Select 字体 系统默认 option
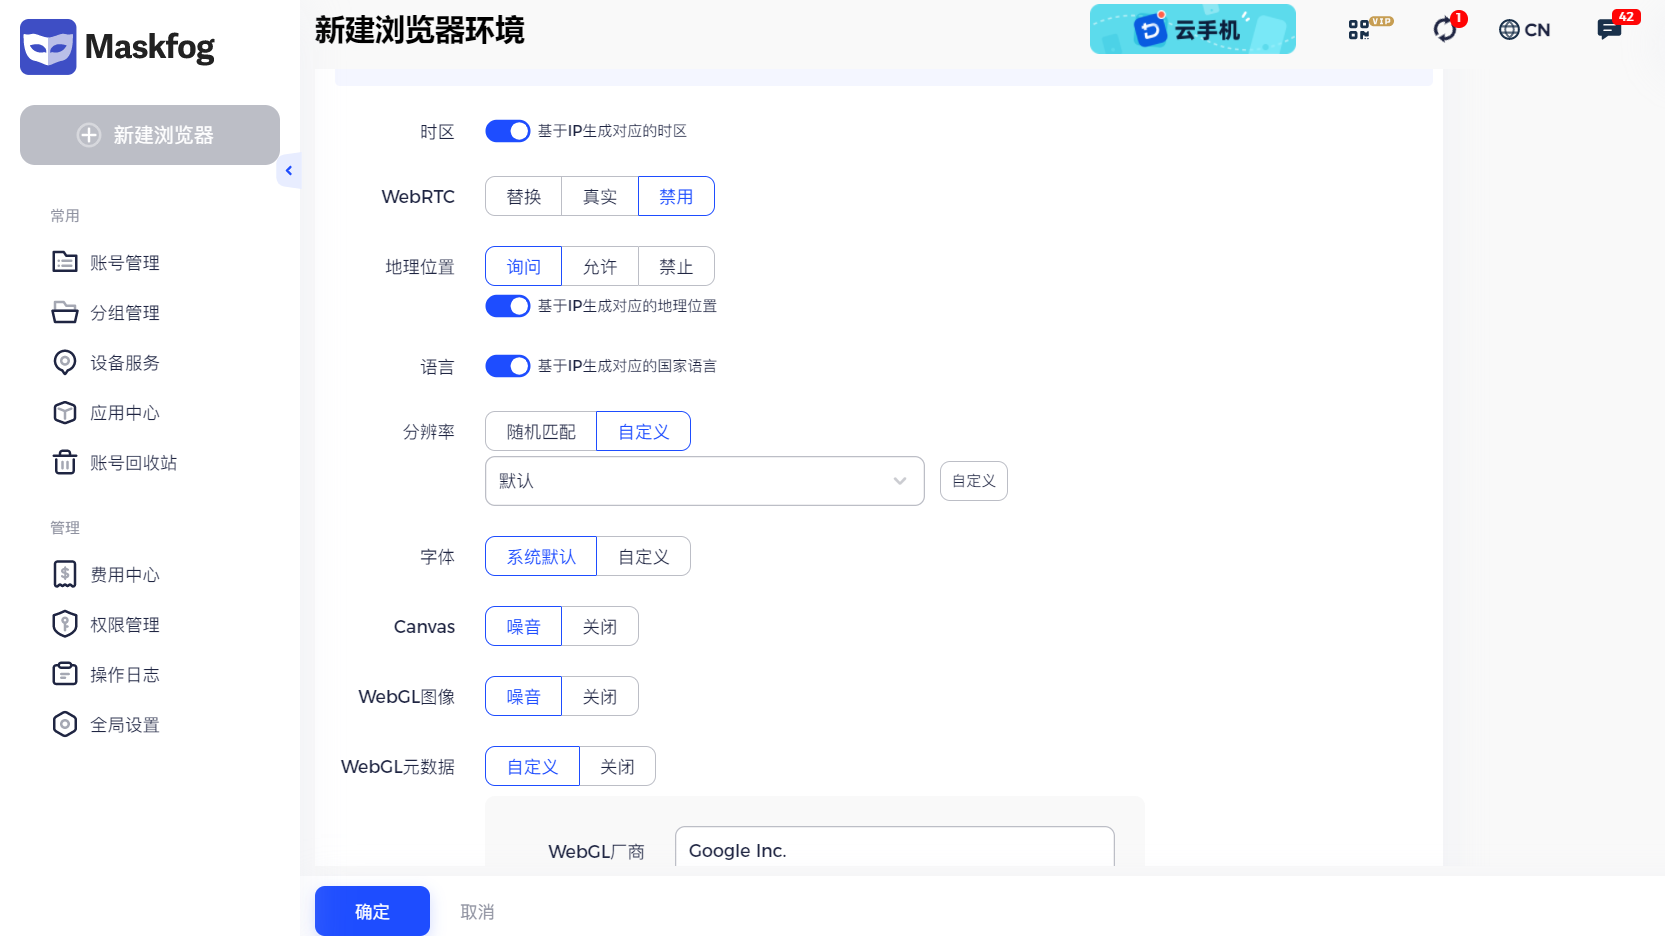Screen dimensions: 1665x936 click(x=541, y=556)
